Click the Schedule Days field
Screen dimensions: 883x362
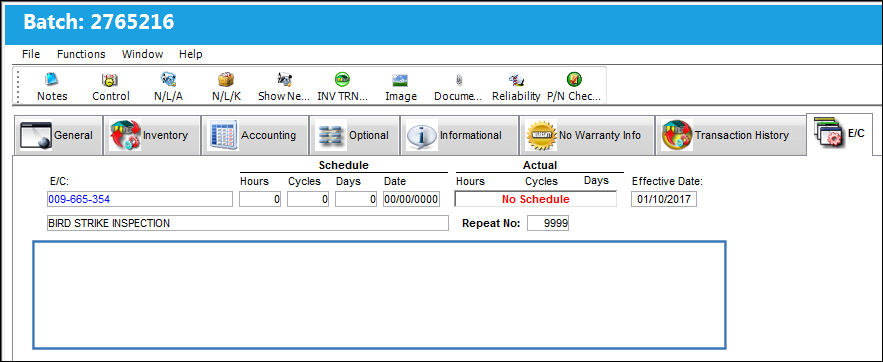(356, 199)
